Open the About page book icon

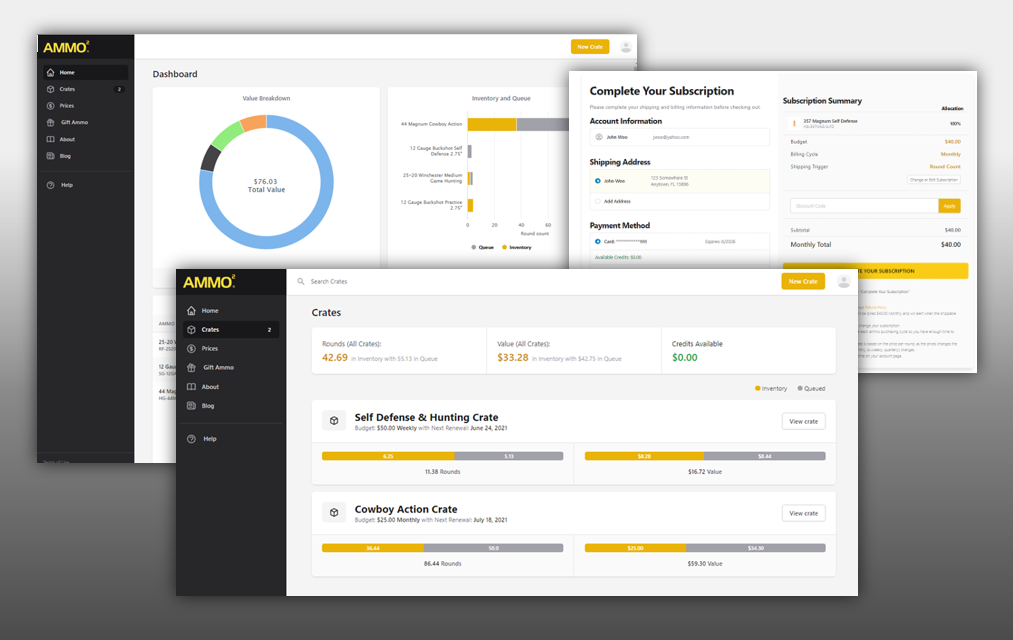click(x=190, y=388)
